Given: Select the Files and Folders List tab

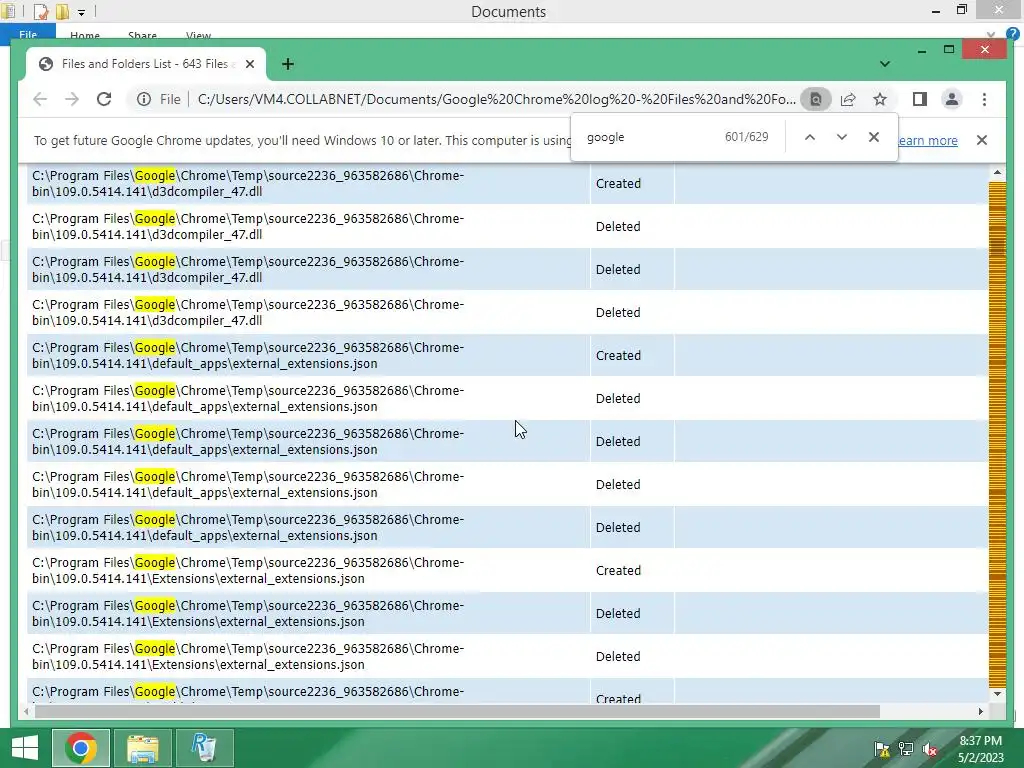Looking at the screenshot, I should [146, 64].
